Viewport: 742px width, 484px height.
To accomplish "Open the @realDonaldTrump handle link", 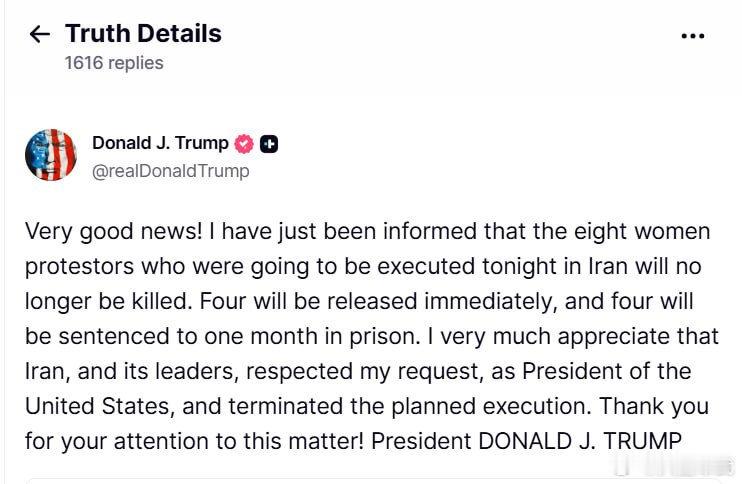I will point(171,171).
